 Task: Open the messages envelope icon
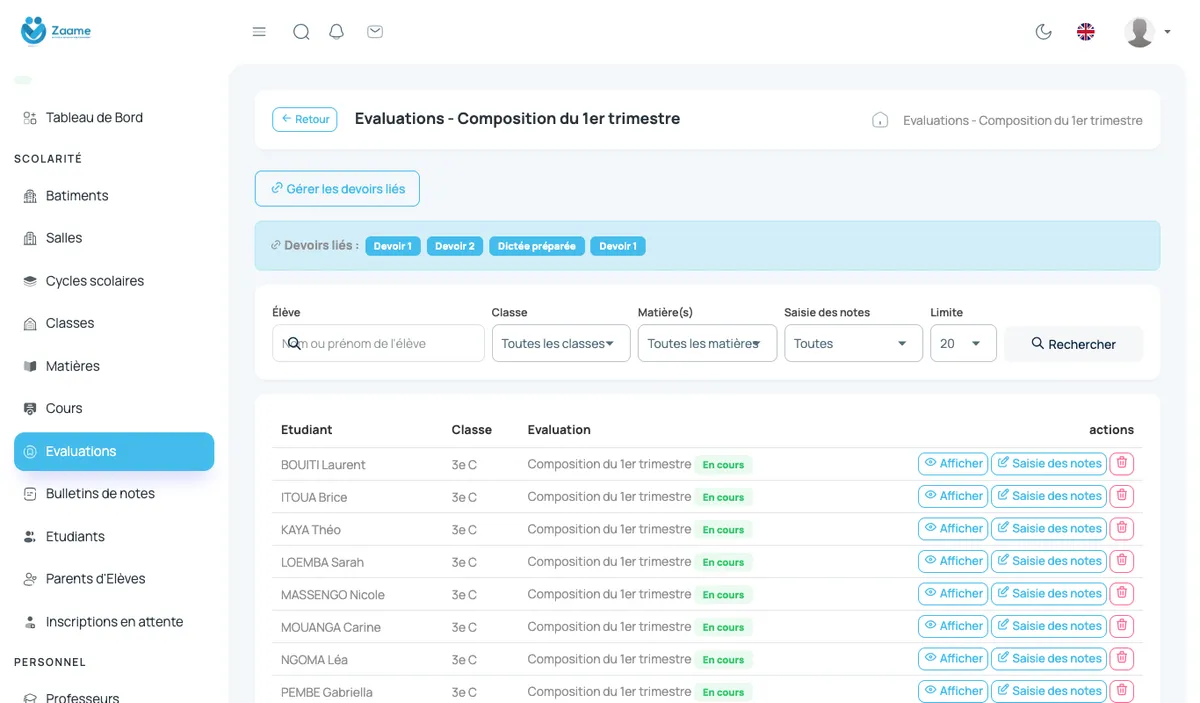[x=375, y=32]
